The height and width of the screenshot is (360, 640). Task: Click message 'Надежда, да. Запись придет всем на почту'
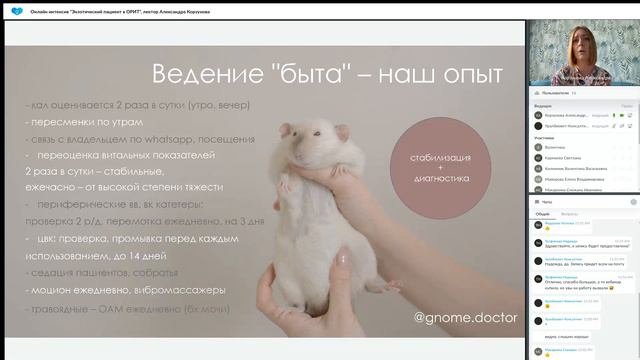click(584, 264)
